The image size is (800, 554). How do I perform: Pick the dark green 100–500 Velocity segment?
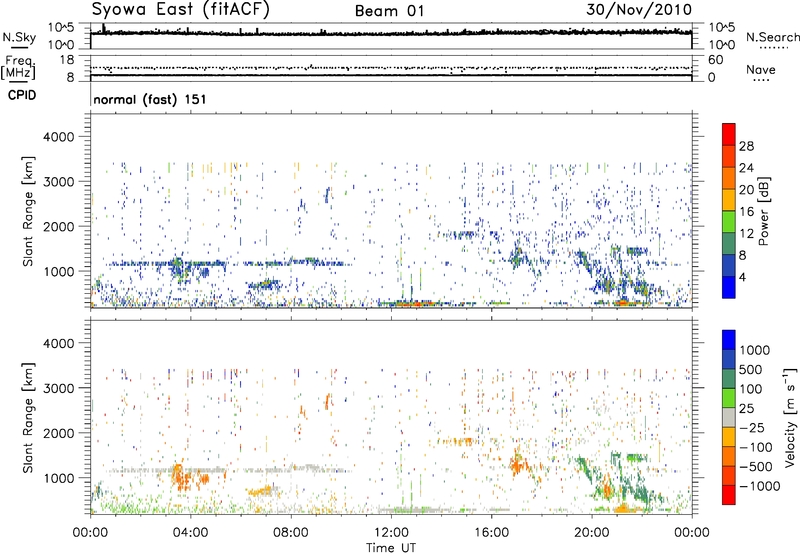(729, 379)
